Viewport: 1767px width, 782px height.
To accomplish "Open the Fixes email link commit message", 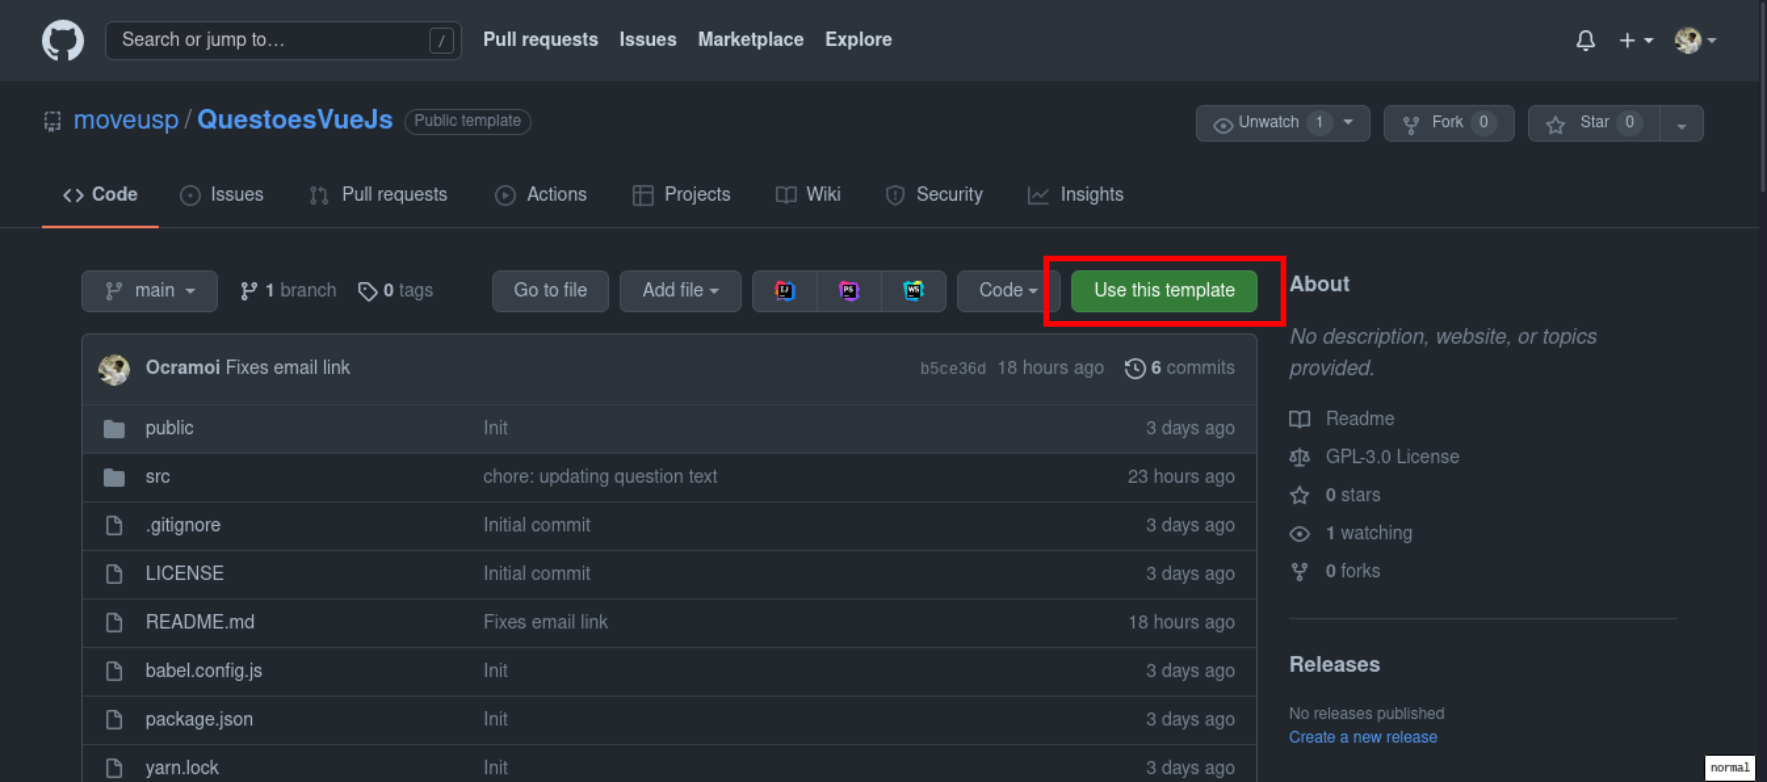I will (x=288, y=368).
